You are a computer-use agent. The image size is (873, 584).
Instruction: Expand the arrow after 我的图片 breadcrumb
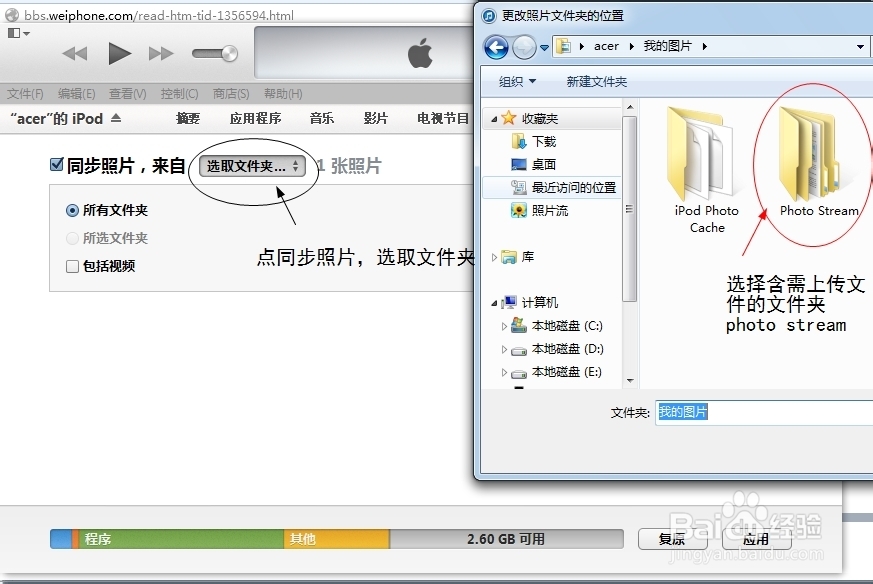coord(704,46)
